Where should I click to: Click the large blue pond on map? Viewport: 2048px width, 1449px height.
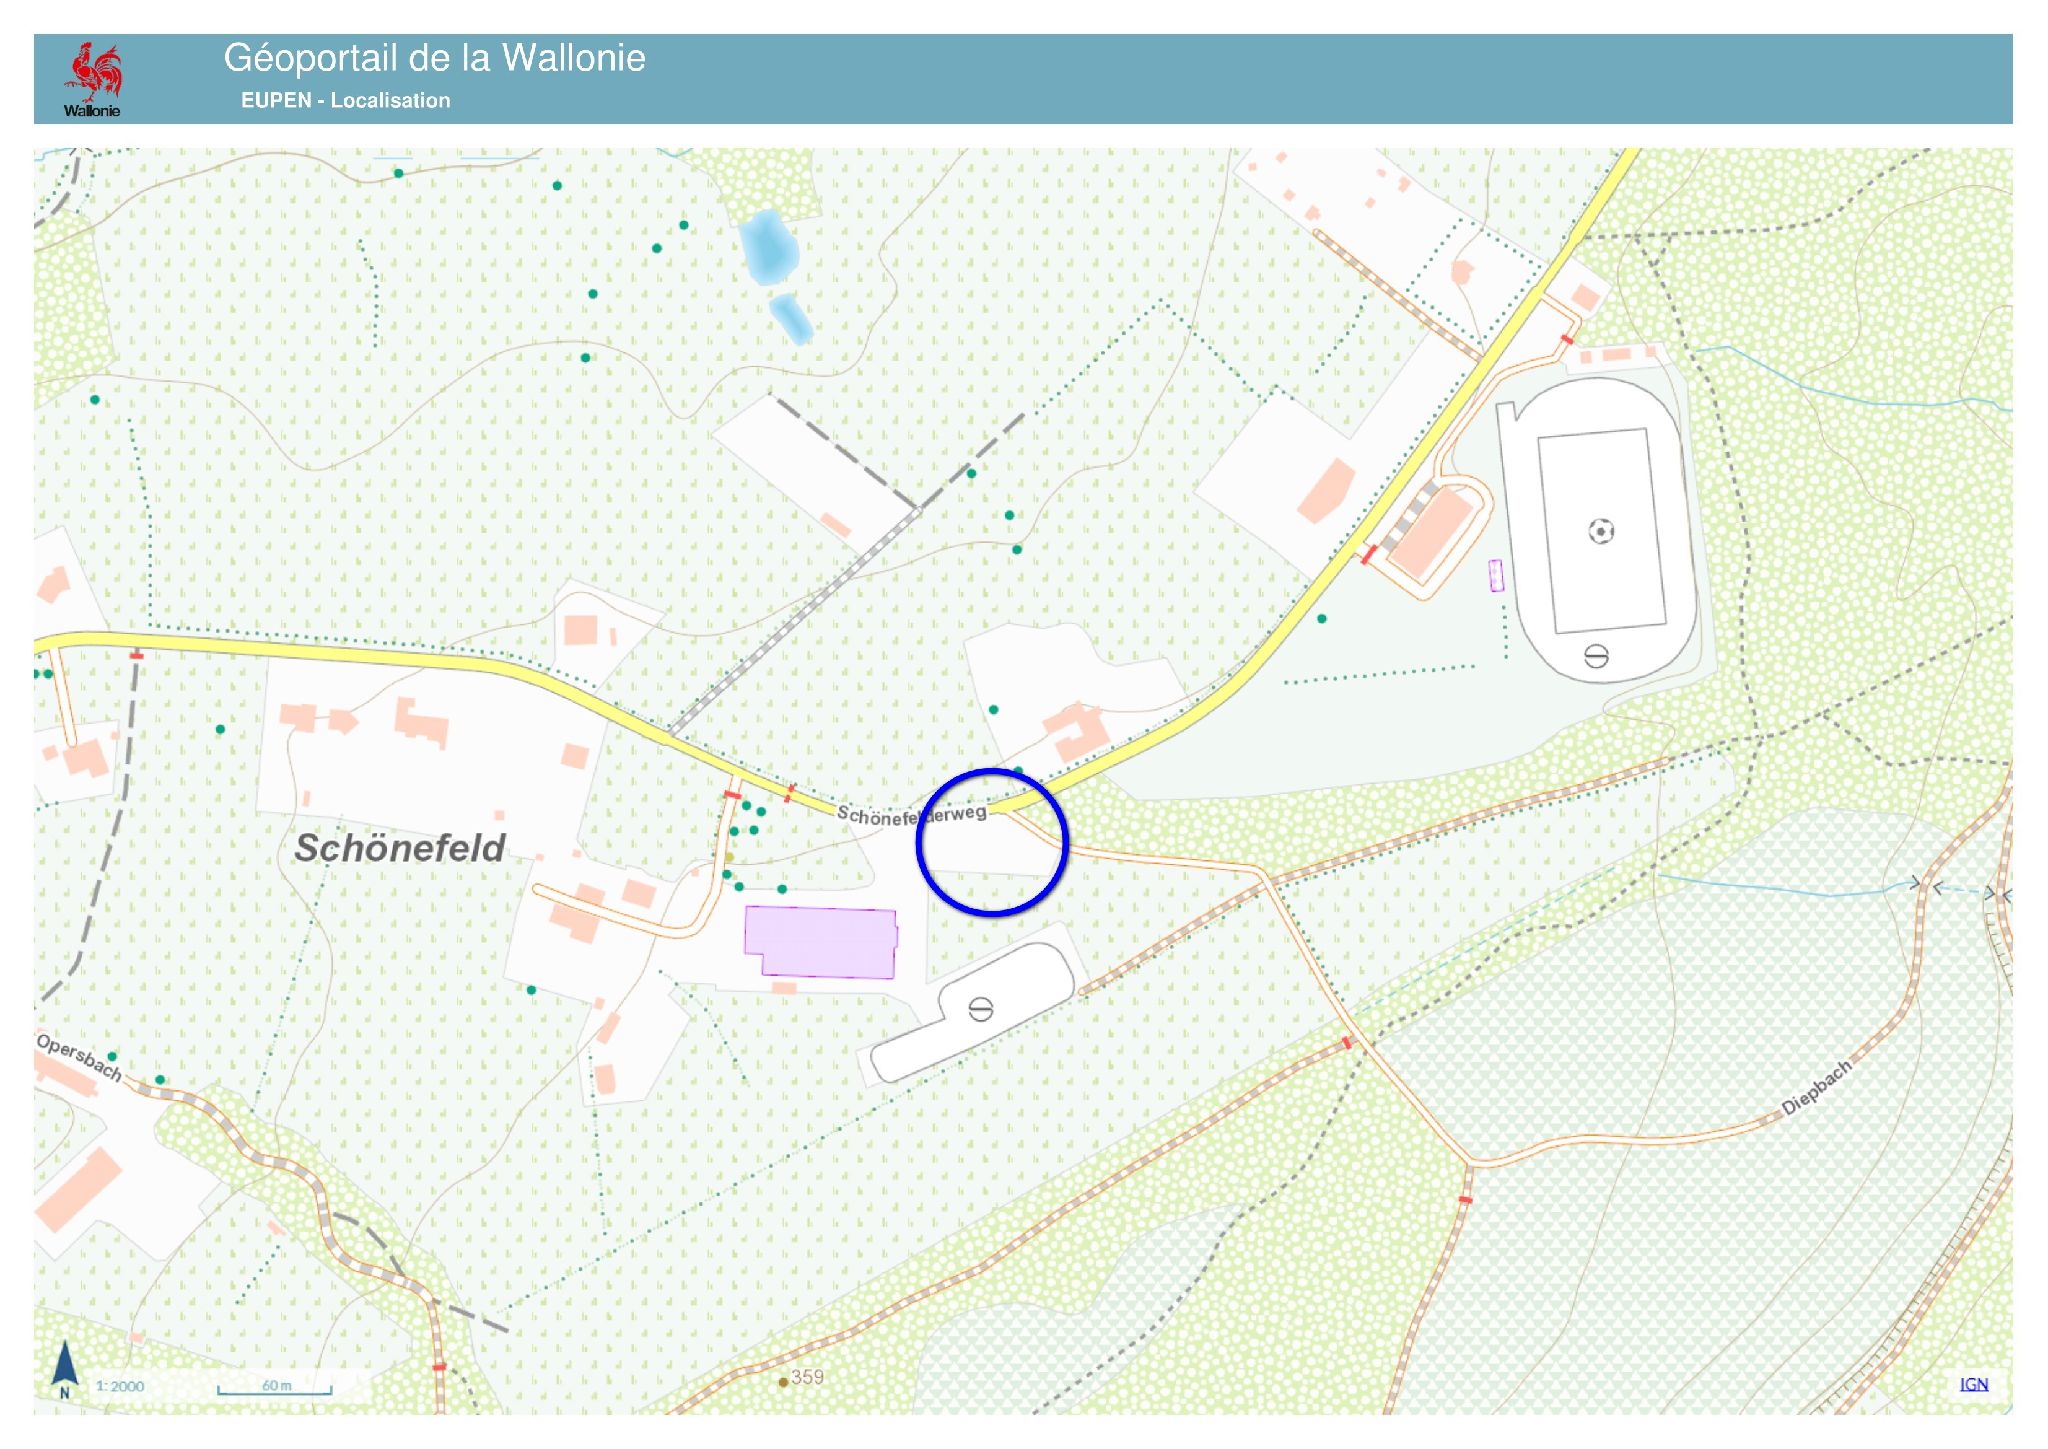[x=767, y=247]
